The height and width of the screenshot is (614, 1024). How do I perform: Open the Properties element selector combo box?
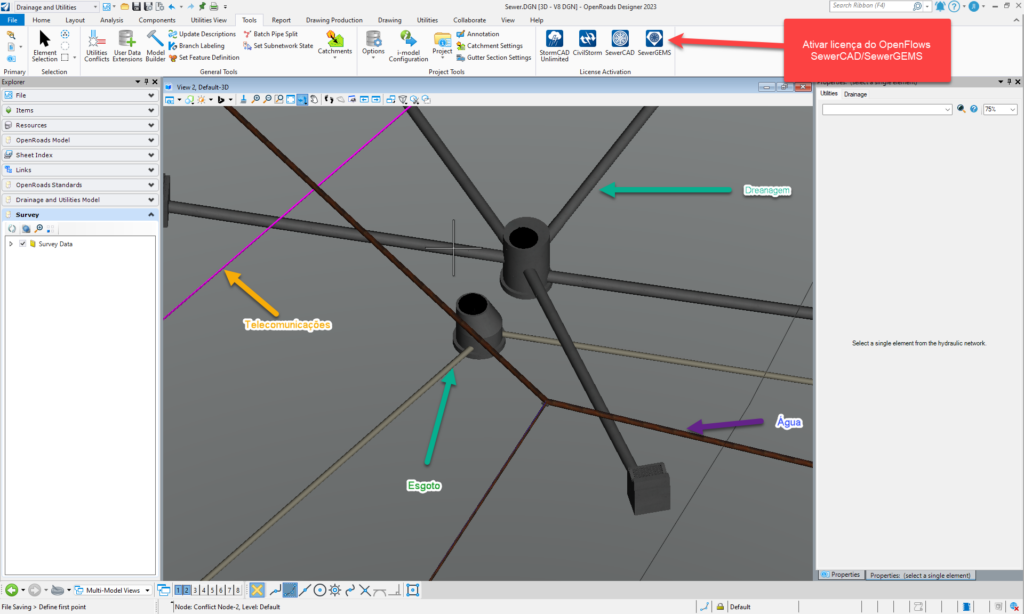pos(886,109)
